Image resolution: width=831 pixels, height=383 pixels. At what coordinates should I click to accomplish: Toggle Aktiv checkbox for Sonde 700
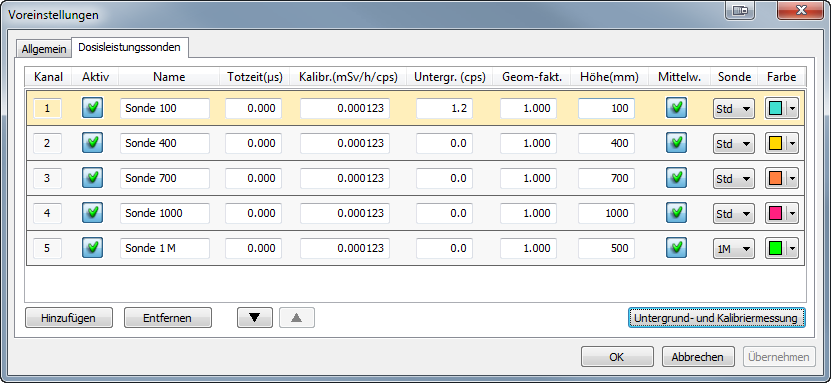click(x=92, y=178)
